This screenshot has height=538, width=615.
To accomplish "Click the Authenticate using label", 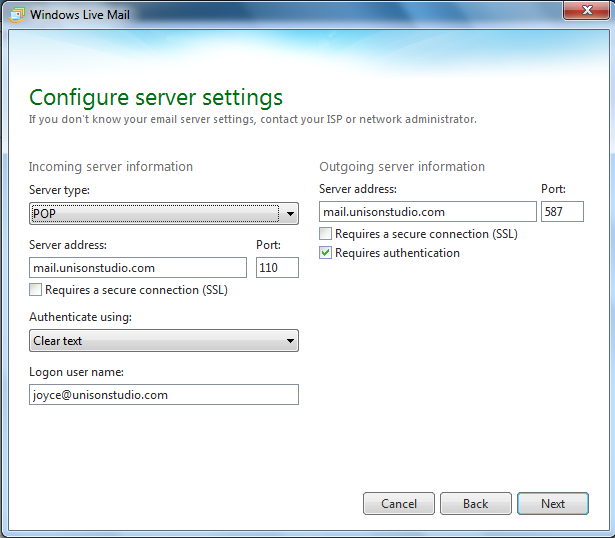I will click(x=80, y=317).
